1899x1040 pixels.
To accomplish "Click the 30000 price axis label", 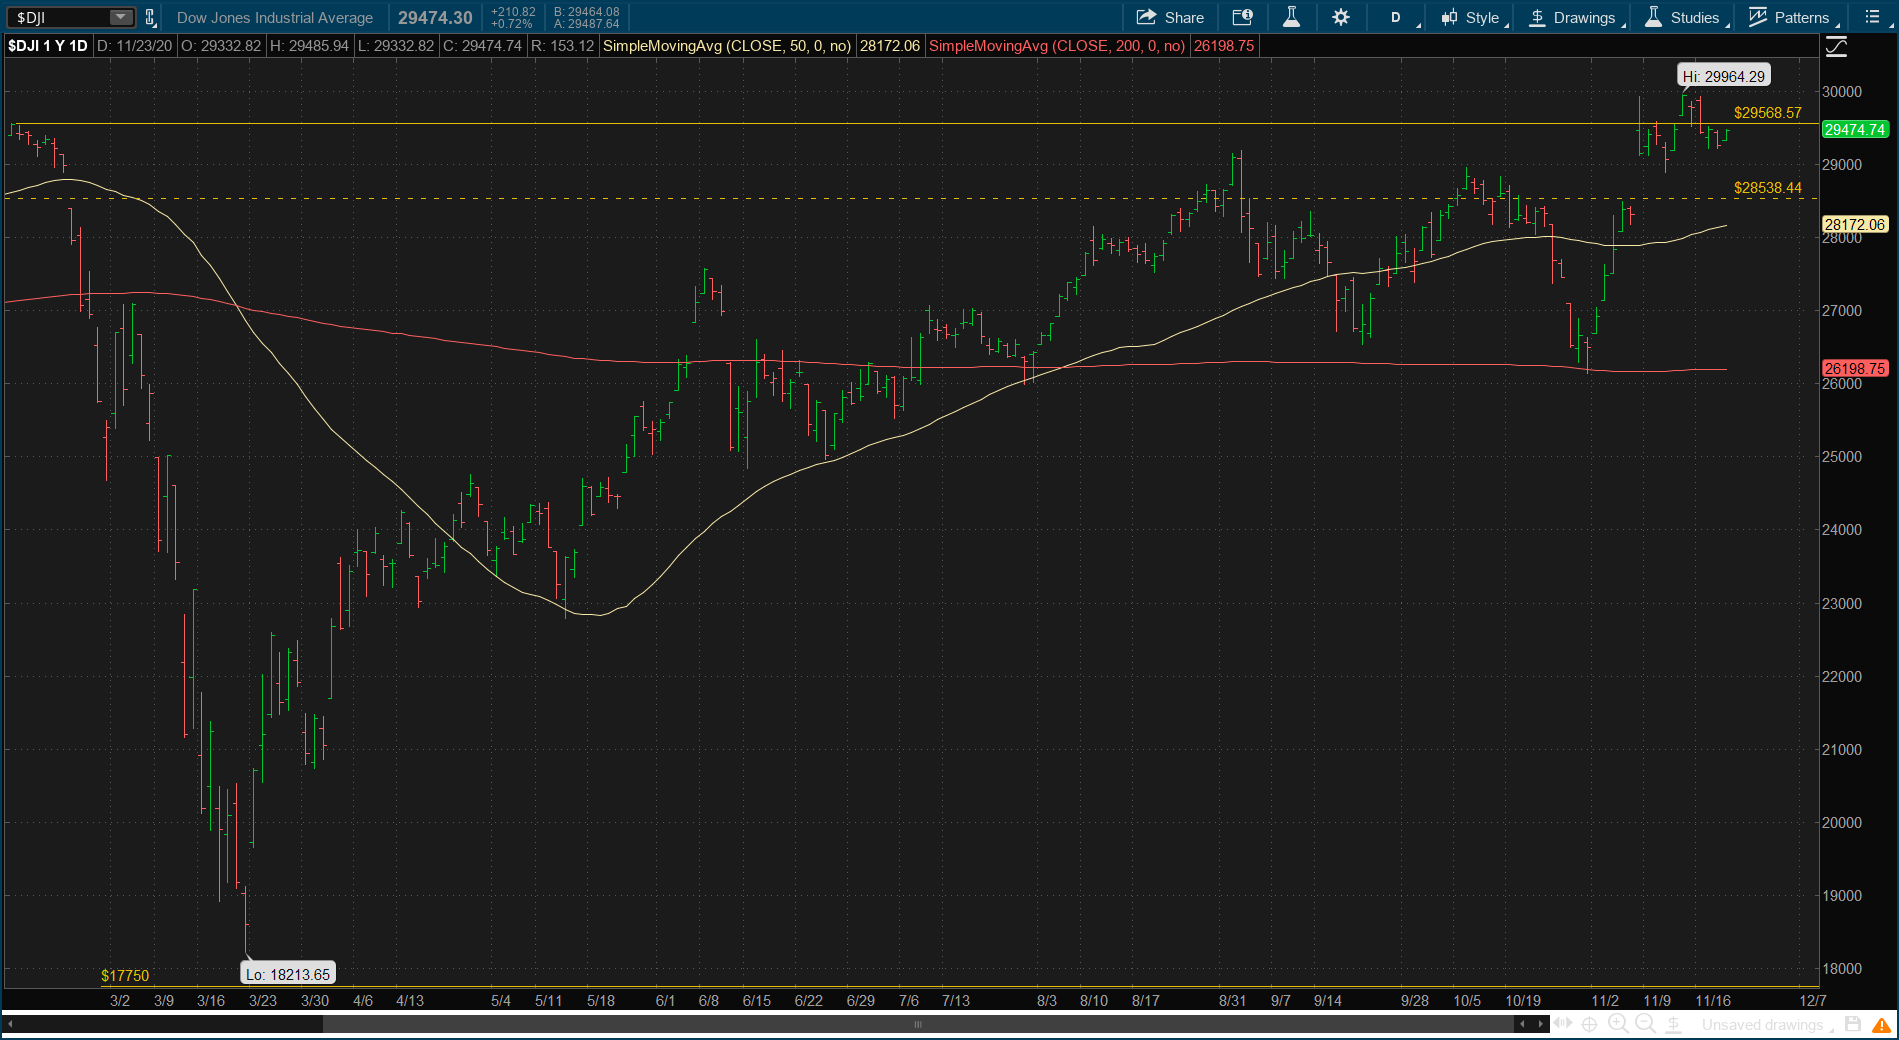I will click(x=1842, y=91).
